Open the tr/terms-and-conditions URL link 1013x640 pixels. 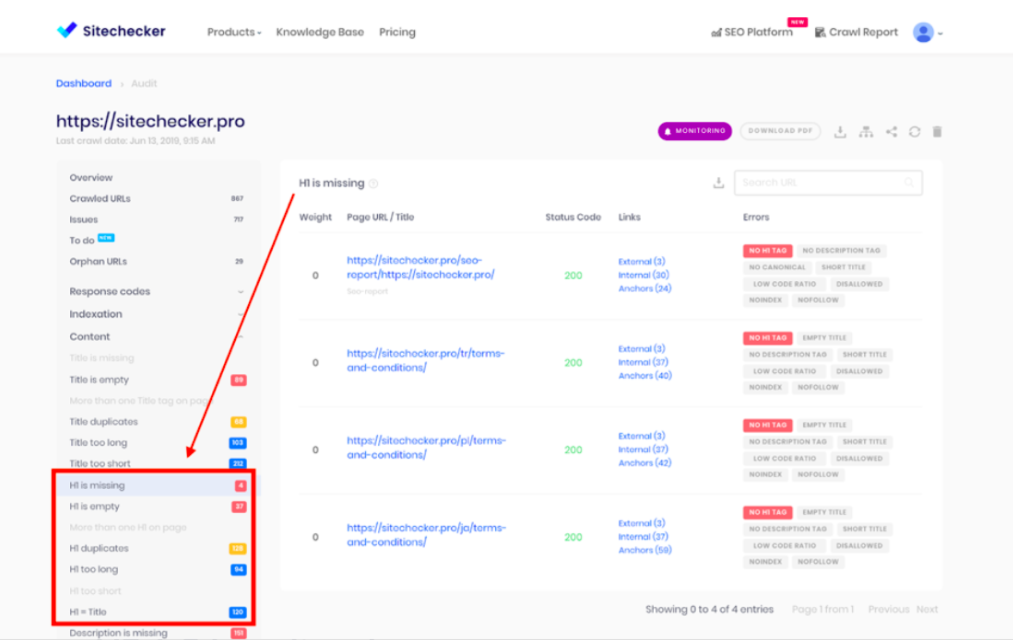point(425,360)
